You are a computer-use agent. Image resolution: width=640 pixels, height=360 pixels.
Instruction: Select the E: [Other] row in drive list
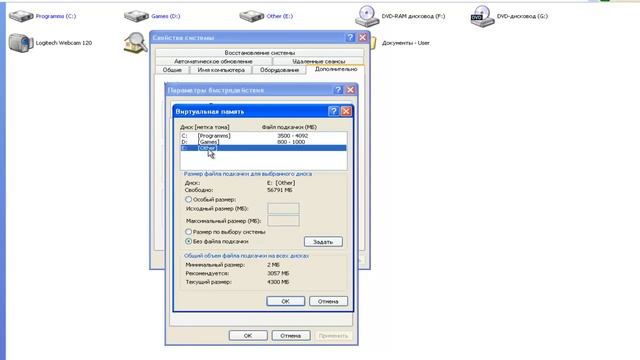[x=263, y=148]
